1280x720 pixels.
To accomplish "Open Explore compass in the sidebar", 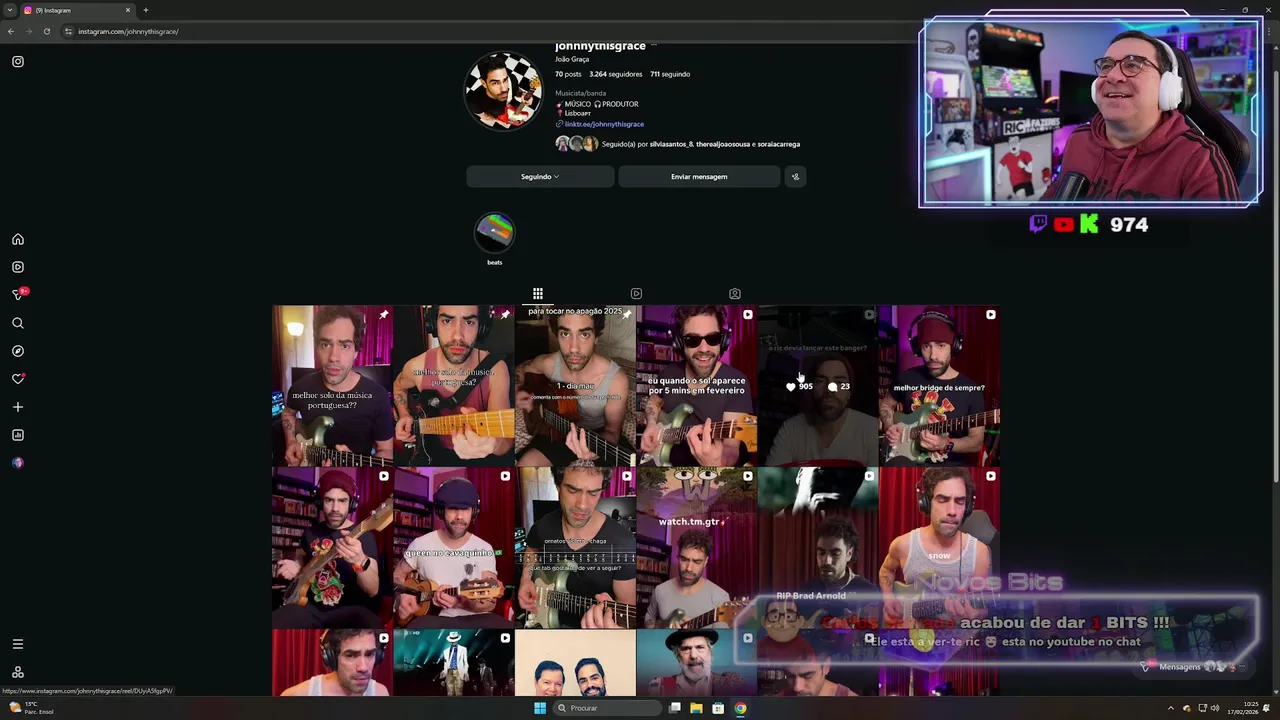I will (18, 351).
